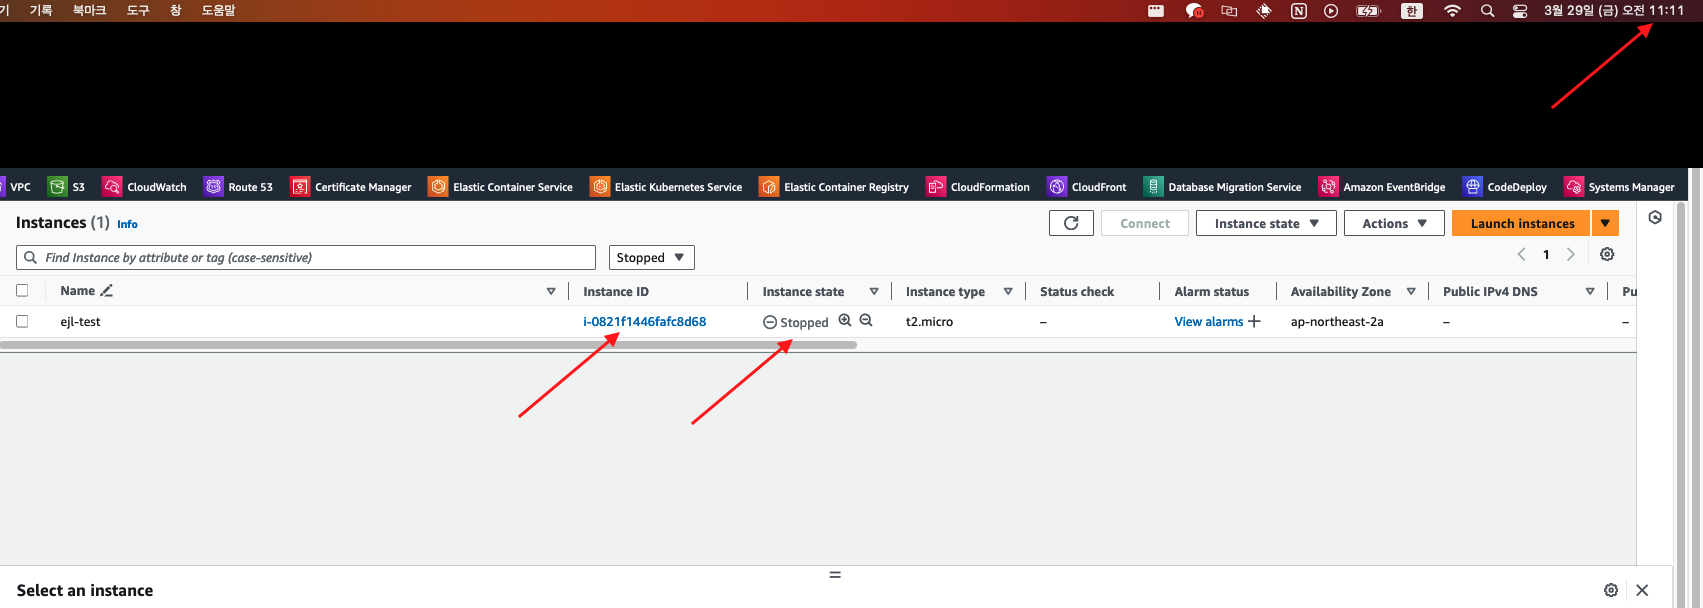Open the Actions dropdown menu
This screenshot has width=1703, height=608.
tap(1393, 223)
